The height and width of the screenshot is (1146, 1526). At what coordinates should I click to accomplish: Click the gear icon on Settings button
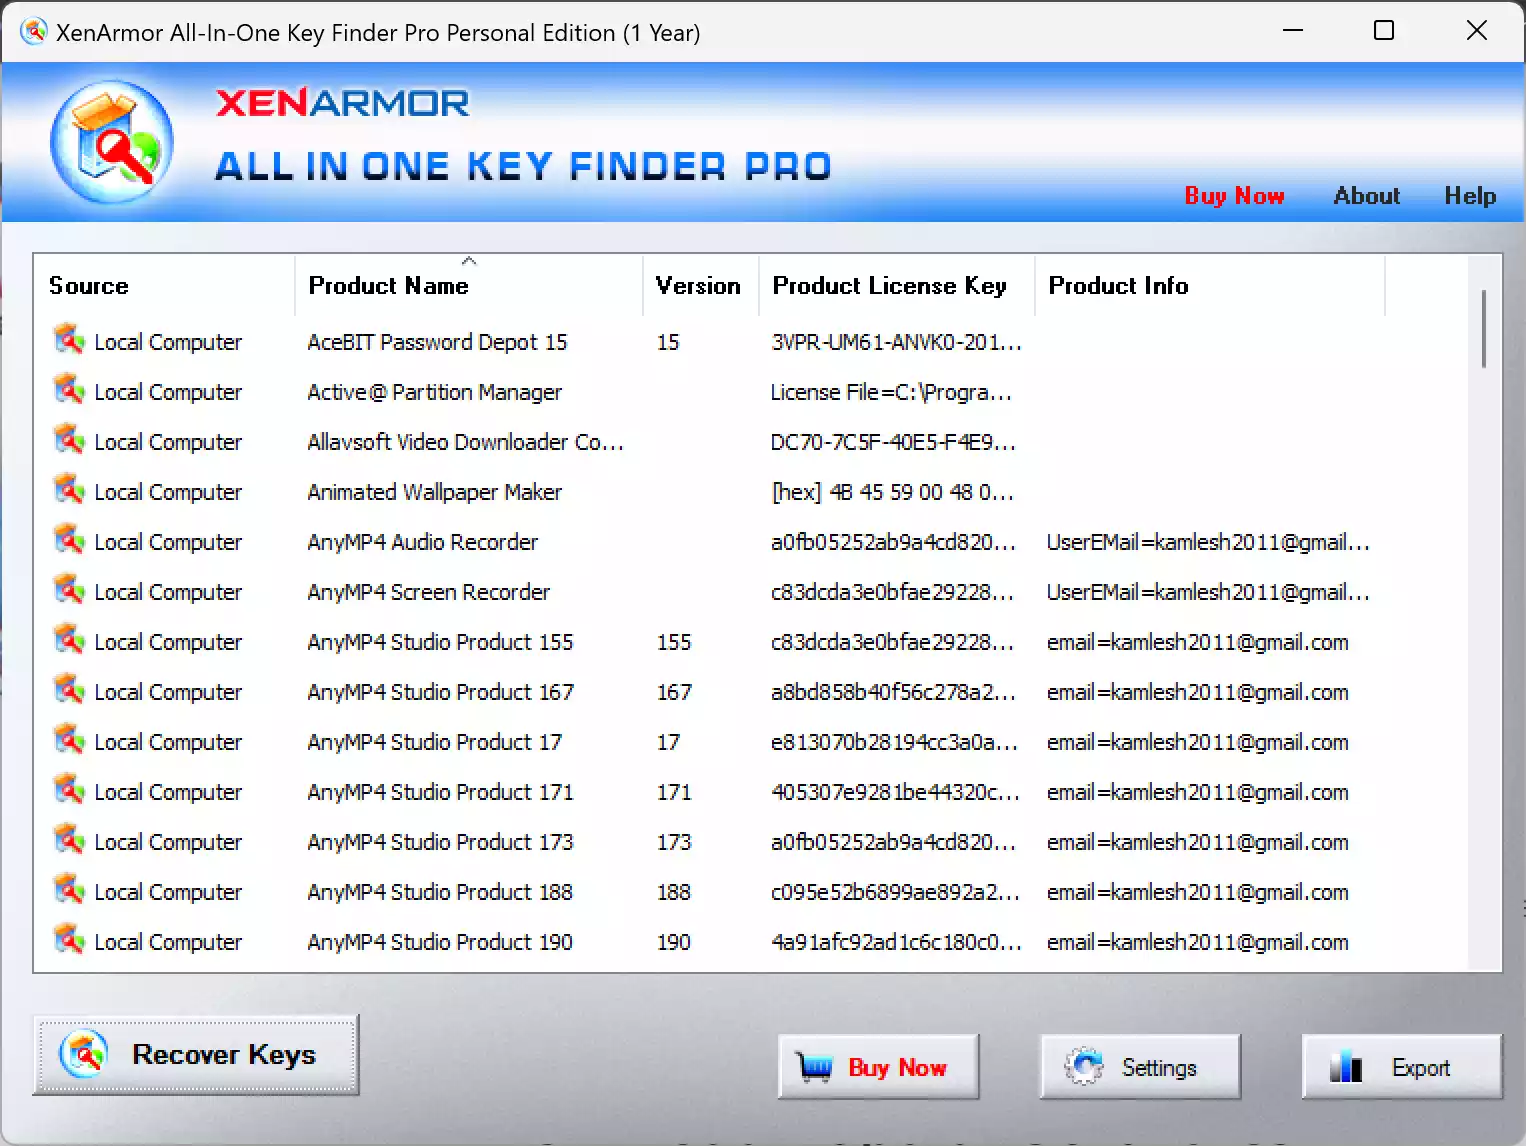(1083, 1067)
